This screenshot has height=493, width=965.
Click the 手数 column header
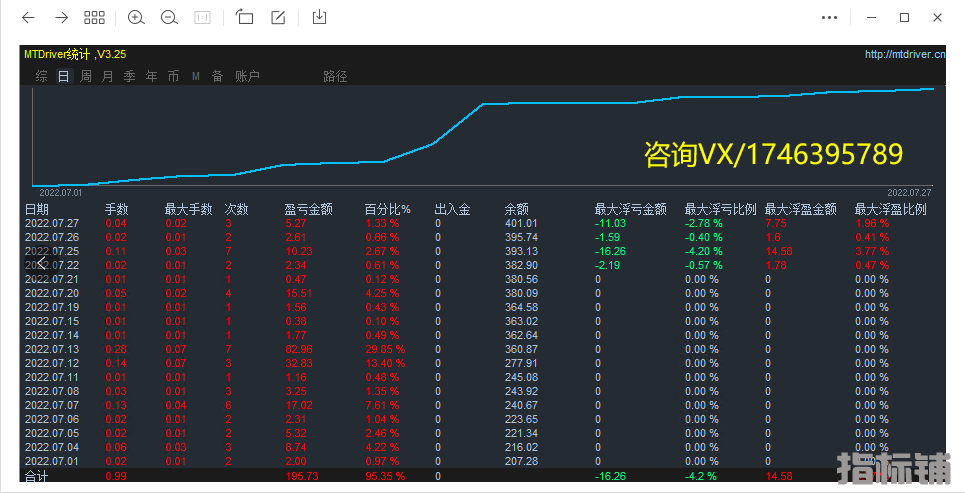tap(117, 209)
